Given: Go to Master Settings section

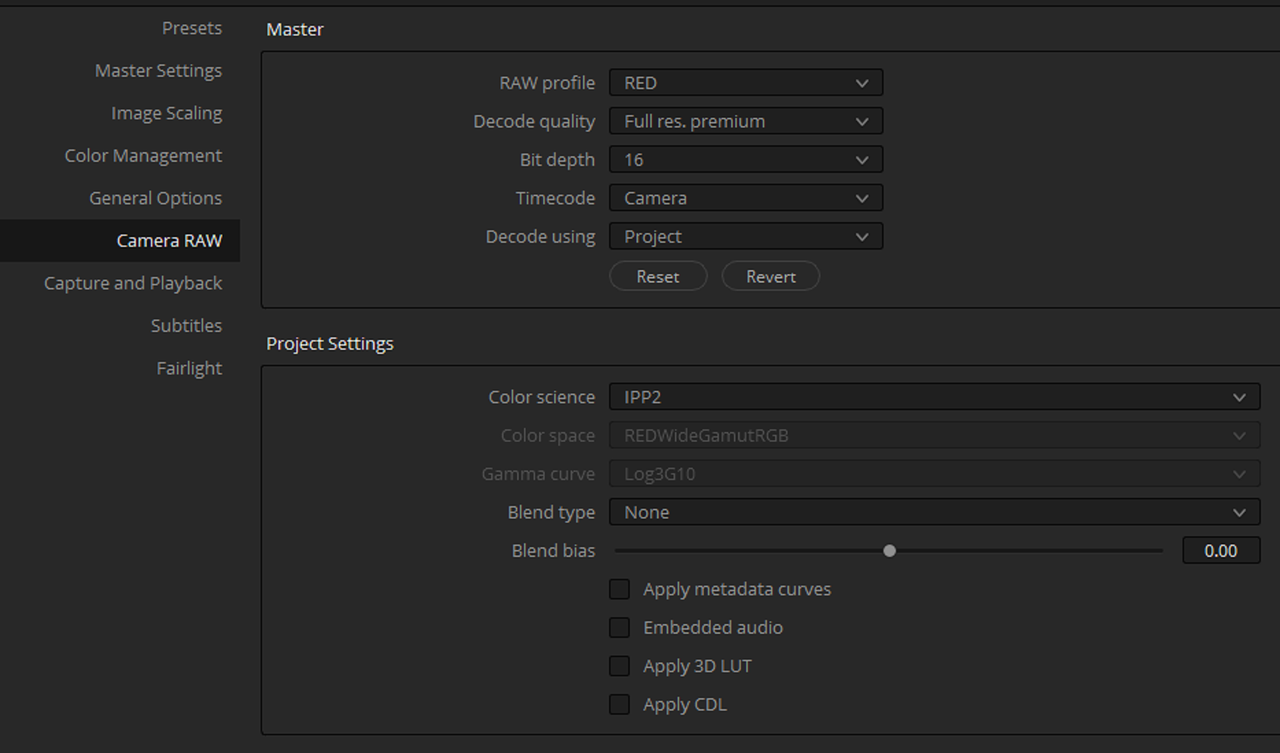Looking at the screenshot, I should point(158,71).
